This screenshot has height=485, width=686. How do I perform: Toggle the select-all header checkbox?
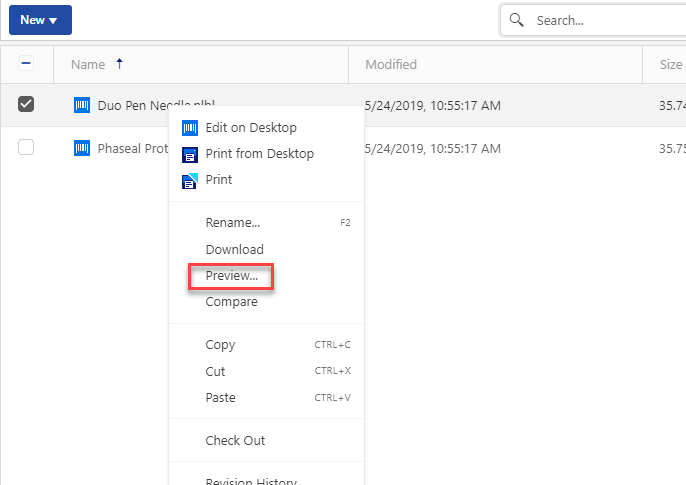click(27, 64)
